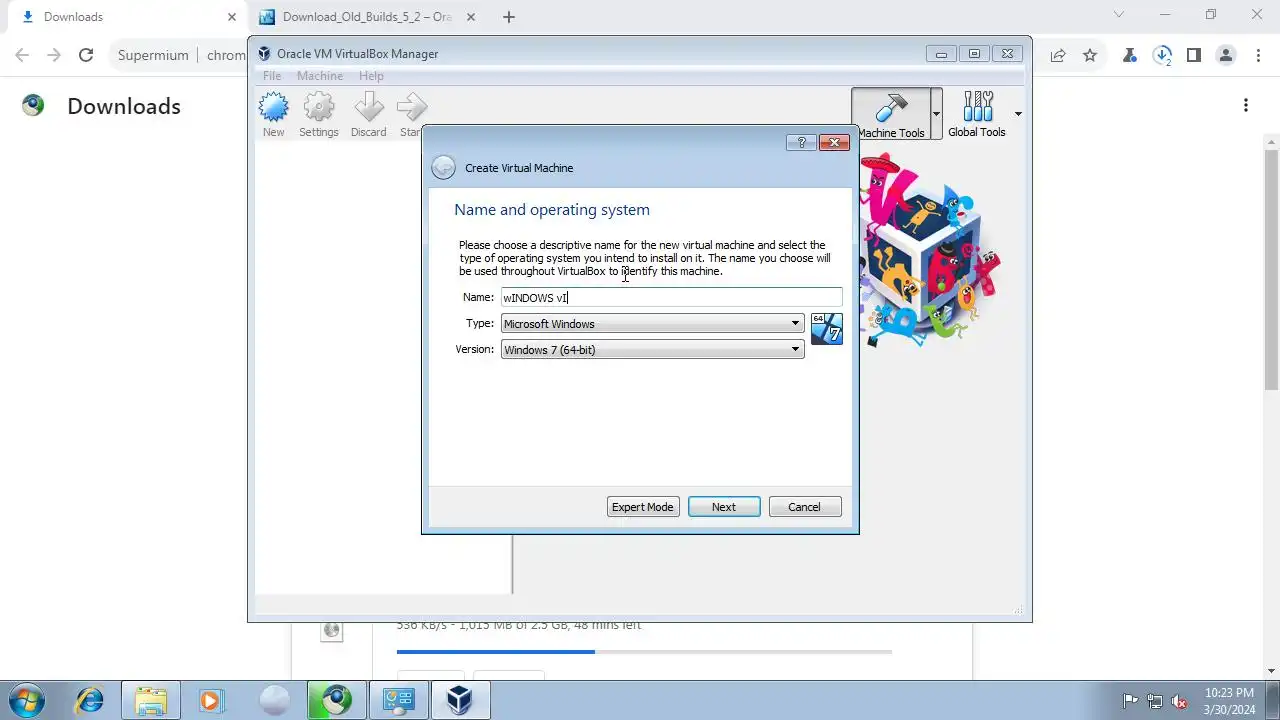
Task: Close the Download_Old_Builds tab
Action: [471, 17]
